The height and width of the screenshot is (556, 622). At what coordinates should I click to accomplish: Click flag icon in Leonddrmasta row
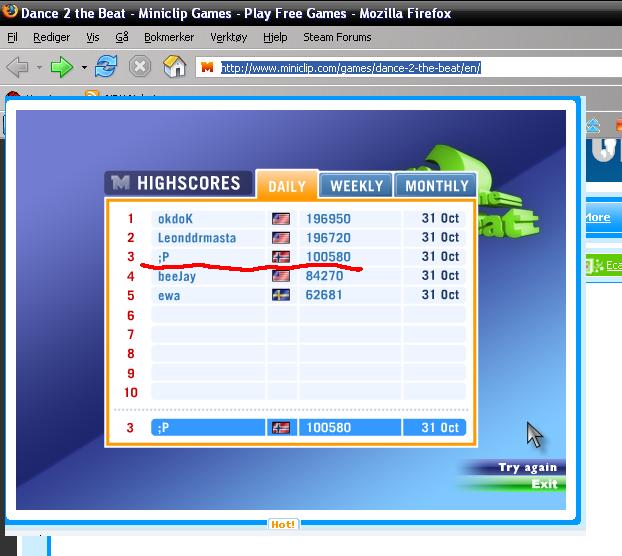pyautogui.click(x=281, y=238)
